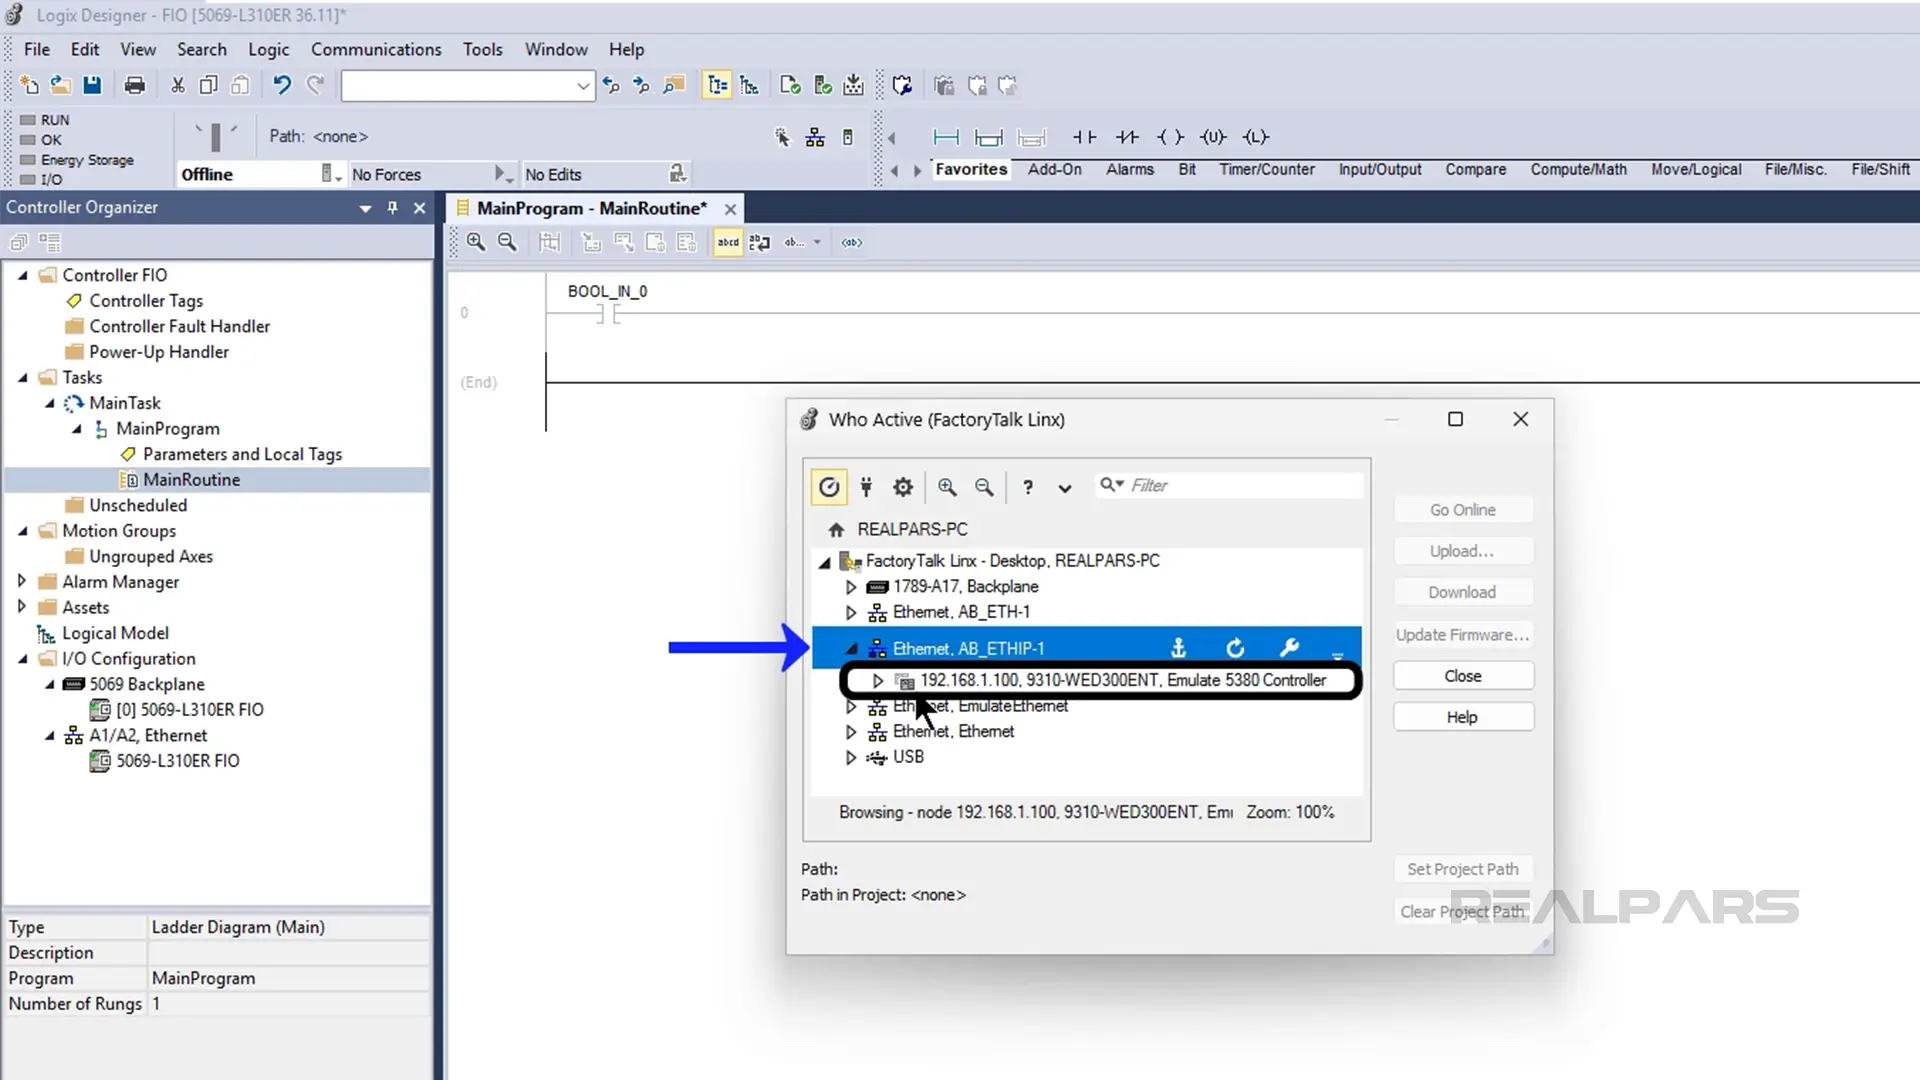Insert Examine On contact instruction
This screenshot has width=1920, height=1080.
pos(1084,137)
